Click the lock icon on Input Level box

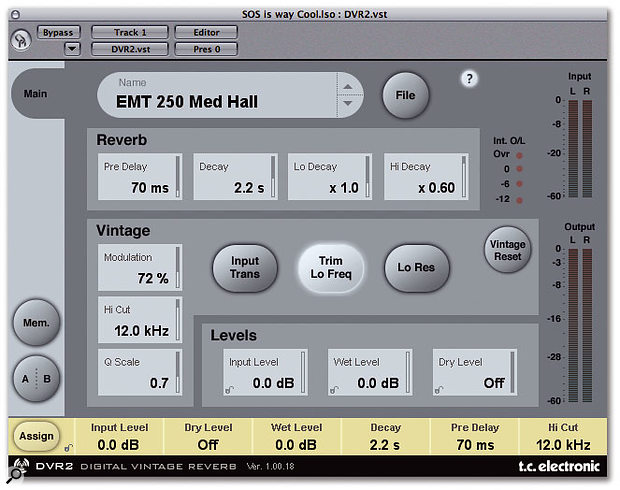coord(229,390)
